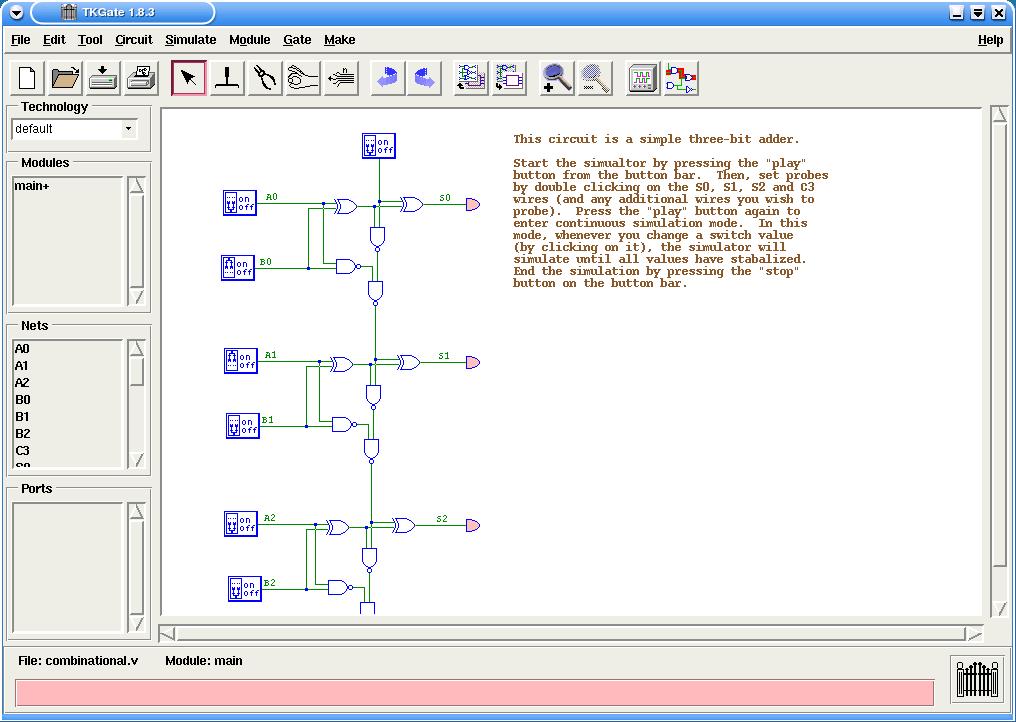This screenshot has height=722, width=1016.
Task: Click the Modules list scroll-up arrow
Action: 136,185
